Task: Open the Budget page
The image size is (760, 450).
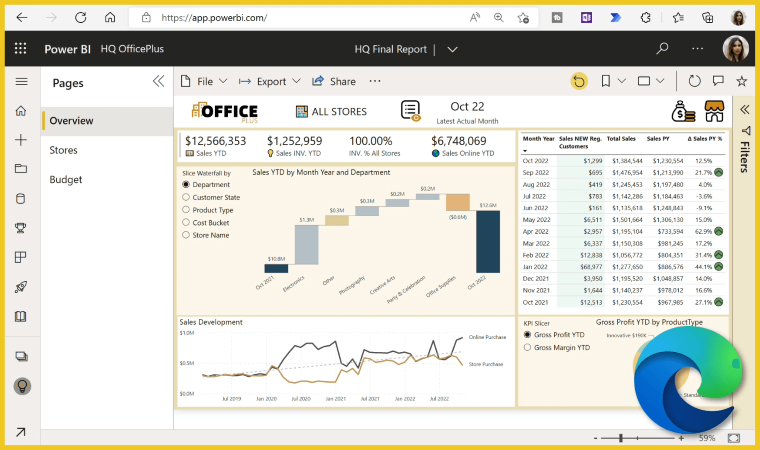Action: 66,179
